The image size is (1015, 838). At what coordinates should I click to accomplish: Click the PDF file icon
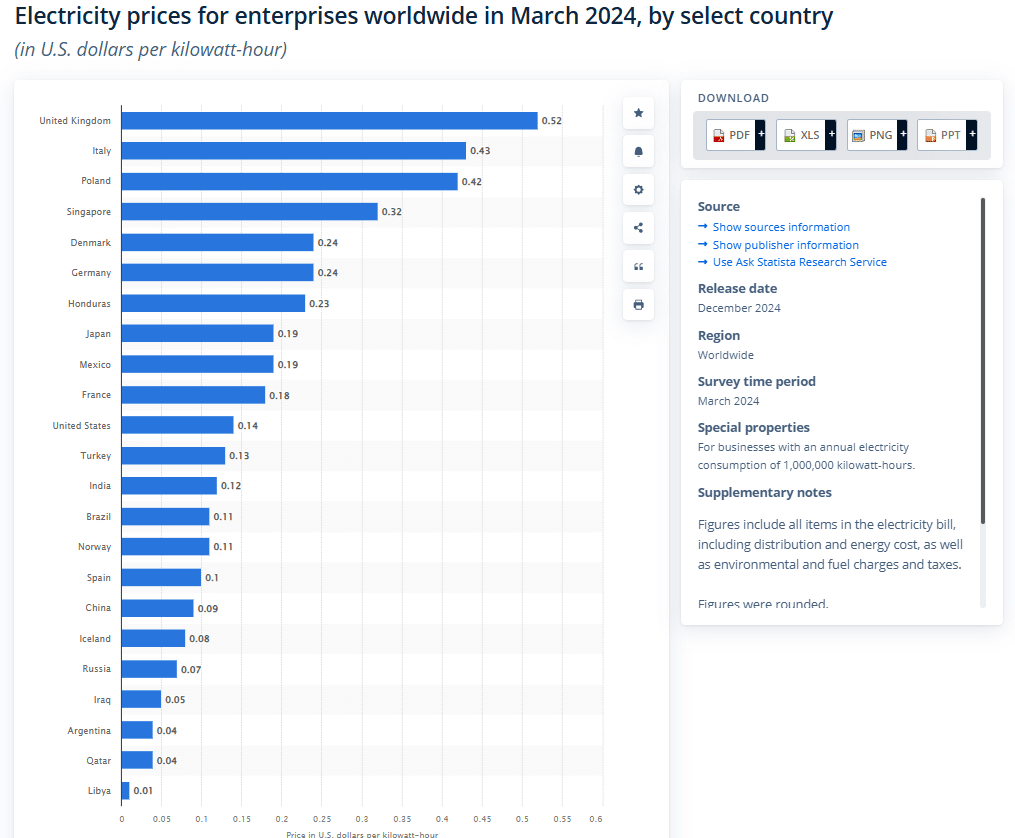point(718,135)
